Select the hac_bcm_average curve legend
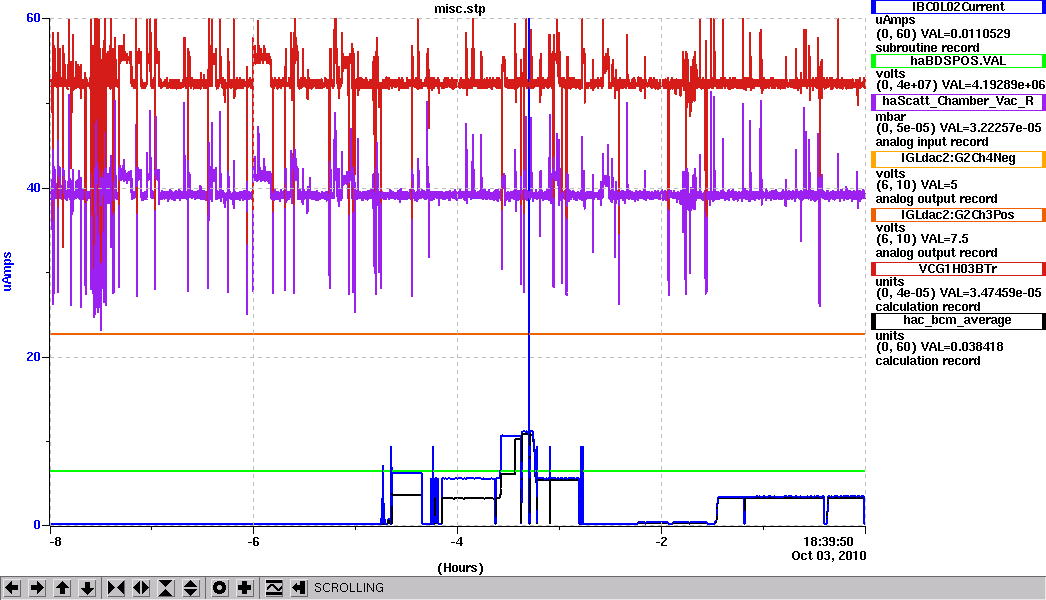 pyautogui.click(x=958, y=320)
